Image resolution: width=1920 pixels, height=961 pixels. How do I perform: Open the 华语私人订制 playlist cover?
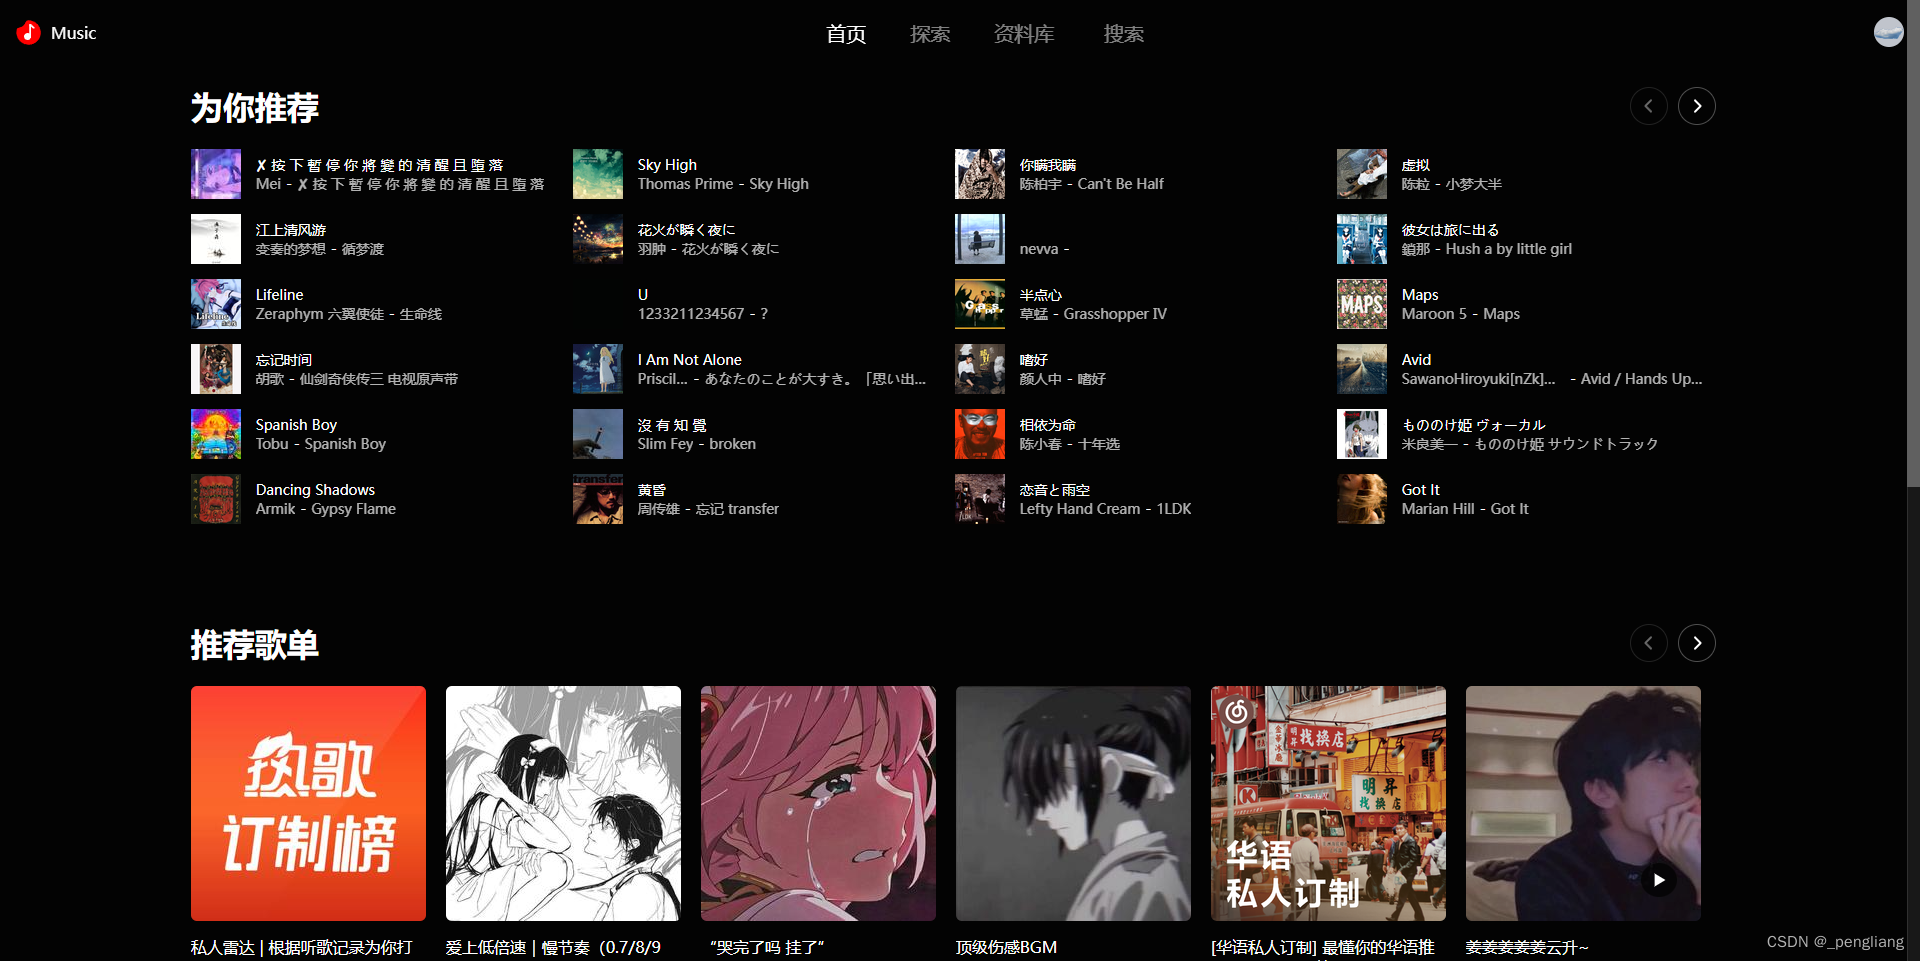coord(1328,803)
